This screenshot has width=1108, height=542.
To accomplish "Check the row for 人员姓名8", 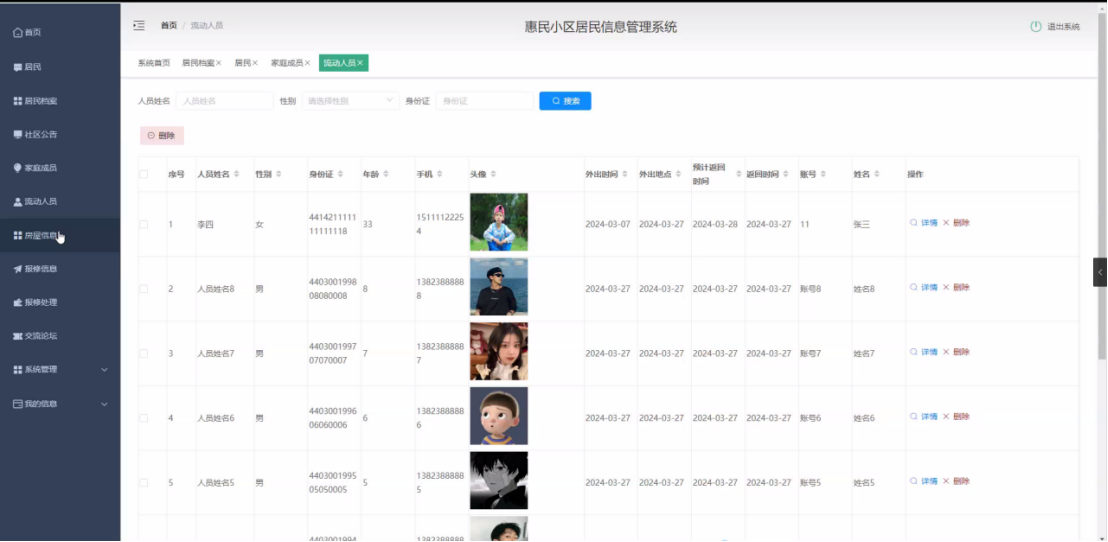I will point(144,289).
